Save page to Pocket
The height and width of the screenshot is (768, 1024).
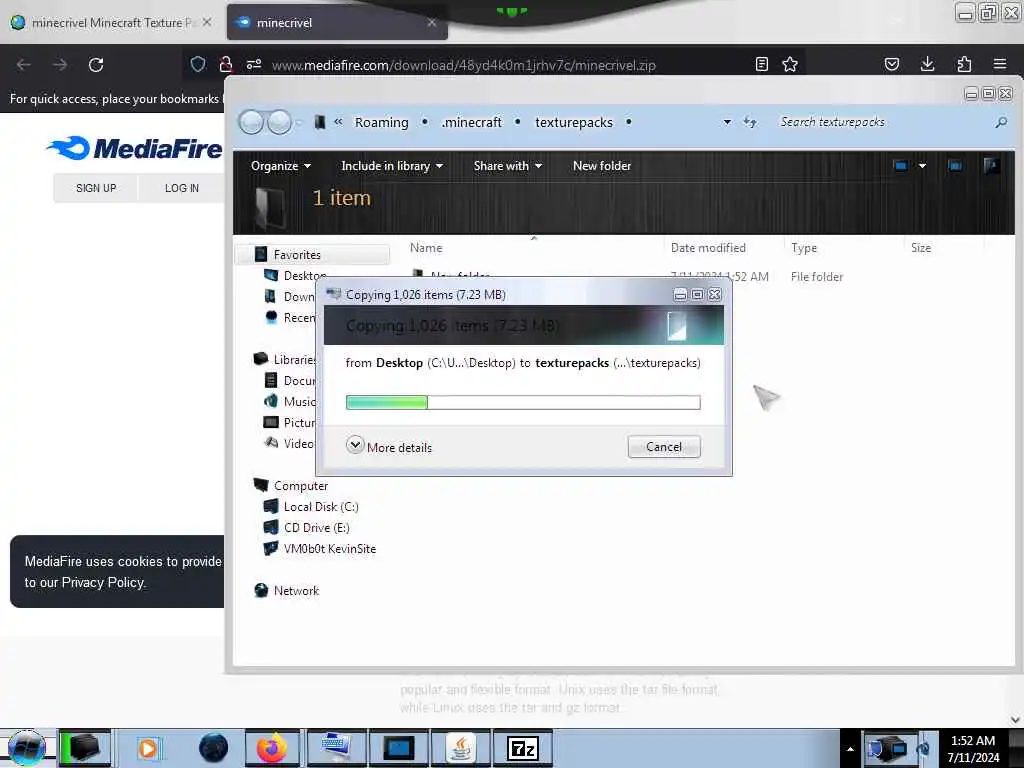click(892, 64)
